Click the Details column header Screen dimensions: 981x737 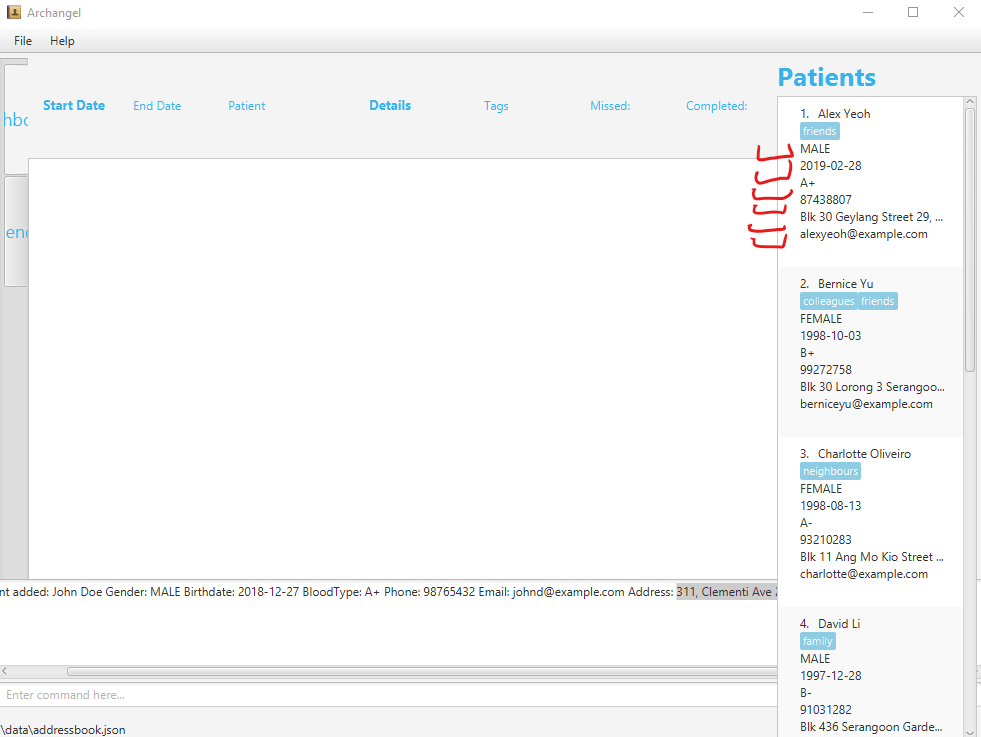coord(390,106)
